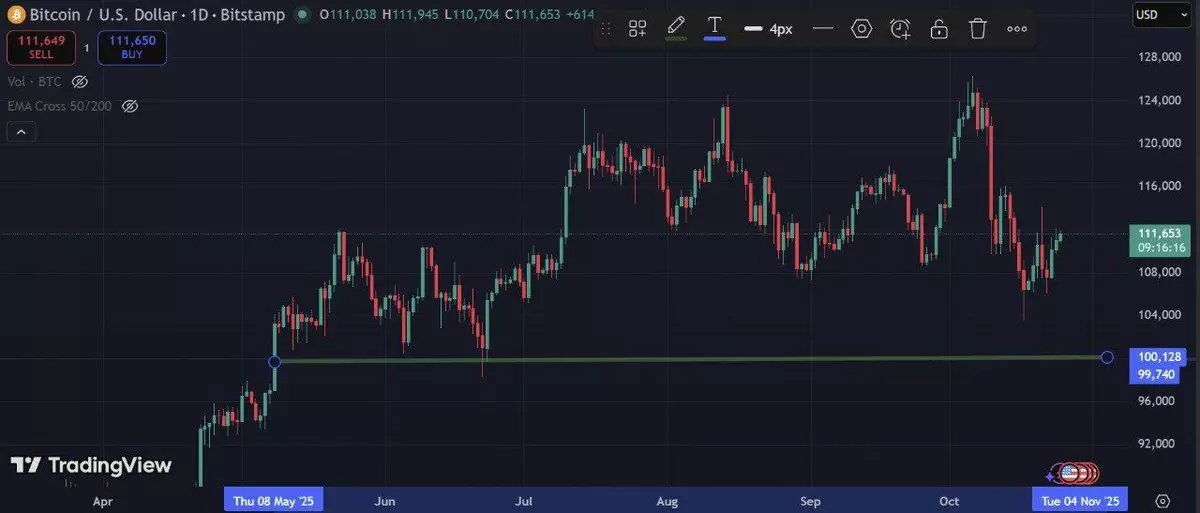The image size is (1200, 513).
Task: Lock the selected drawing
Action: point(939,29)
